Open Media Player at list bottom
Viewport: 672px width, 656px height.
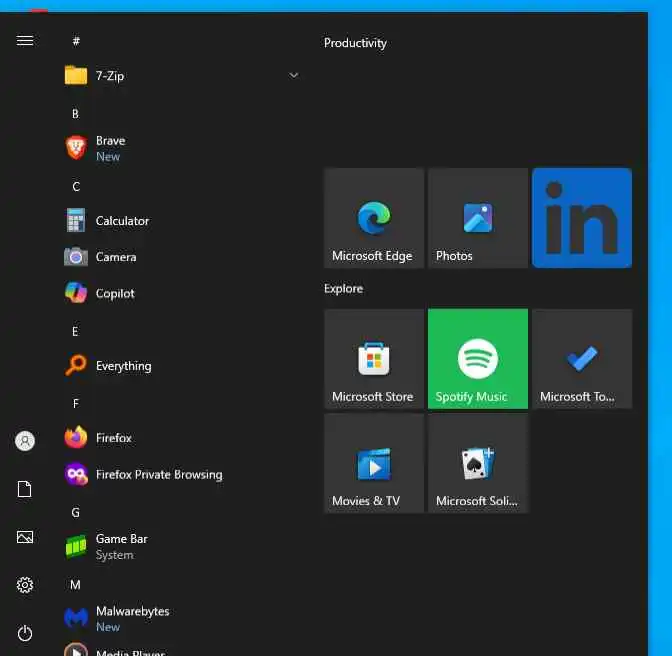pos(182,649)
